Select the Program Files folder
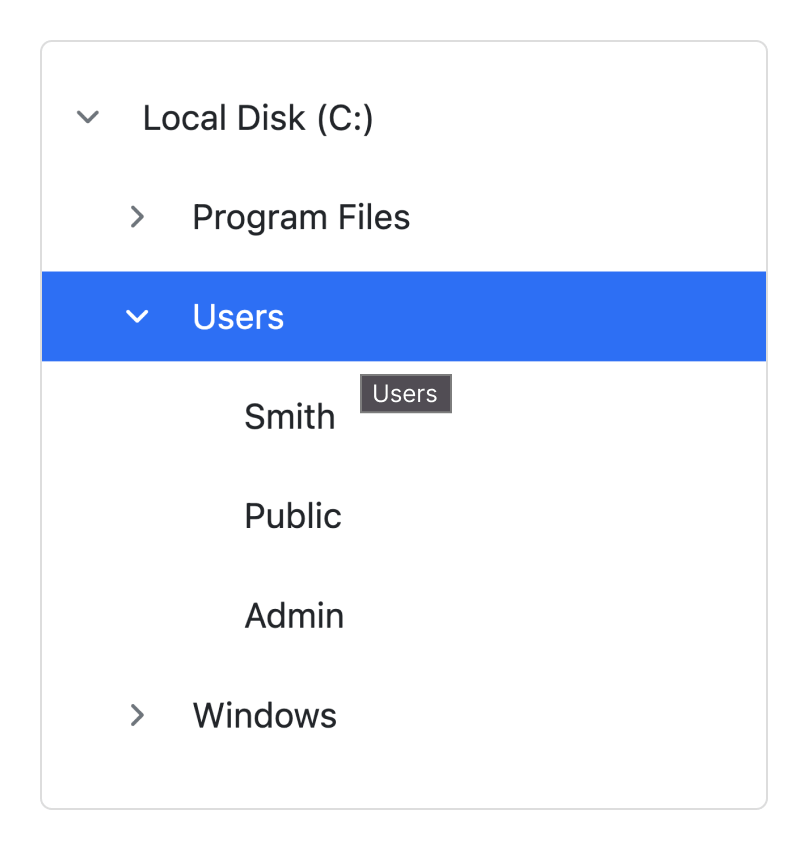808x850 pixels. tap(301, 217)
